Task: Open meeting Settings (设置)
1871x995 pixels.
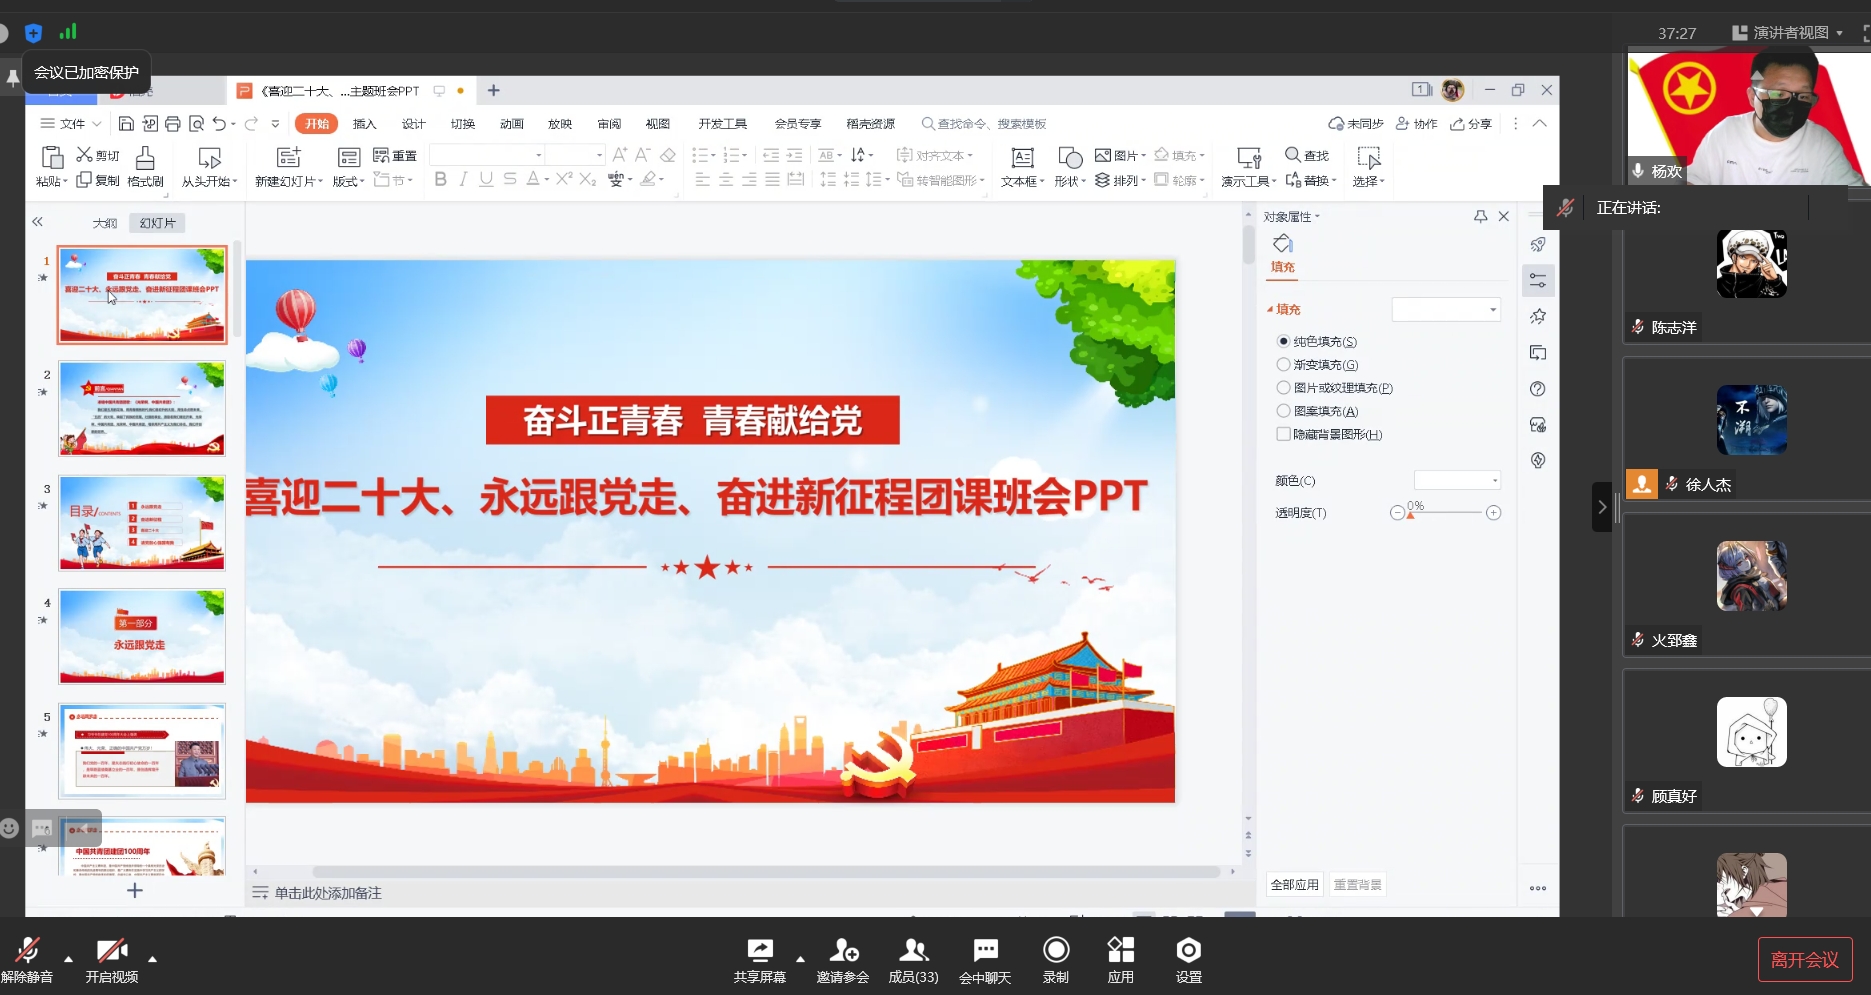Action: 1189,961
